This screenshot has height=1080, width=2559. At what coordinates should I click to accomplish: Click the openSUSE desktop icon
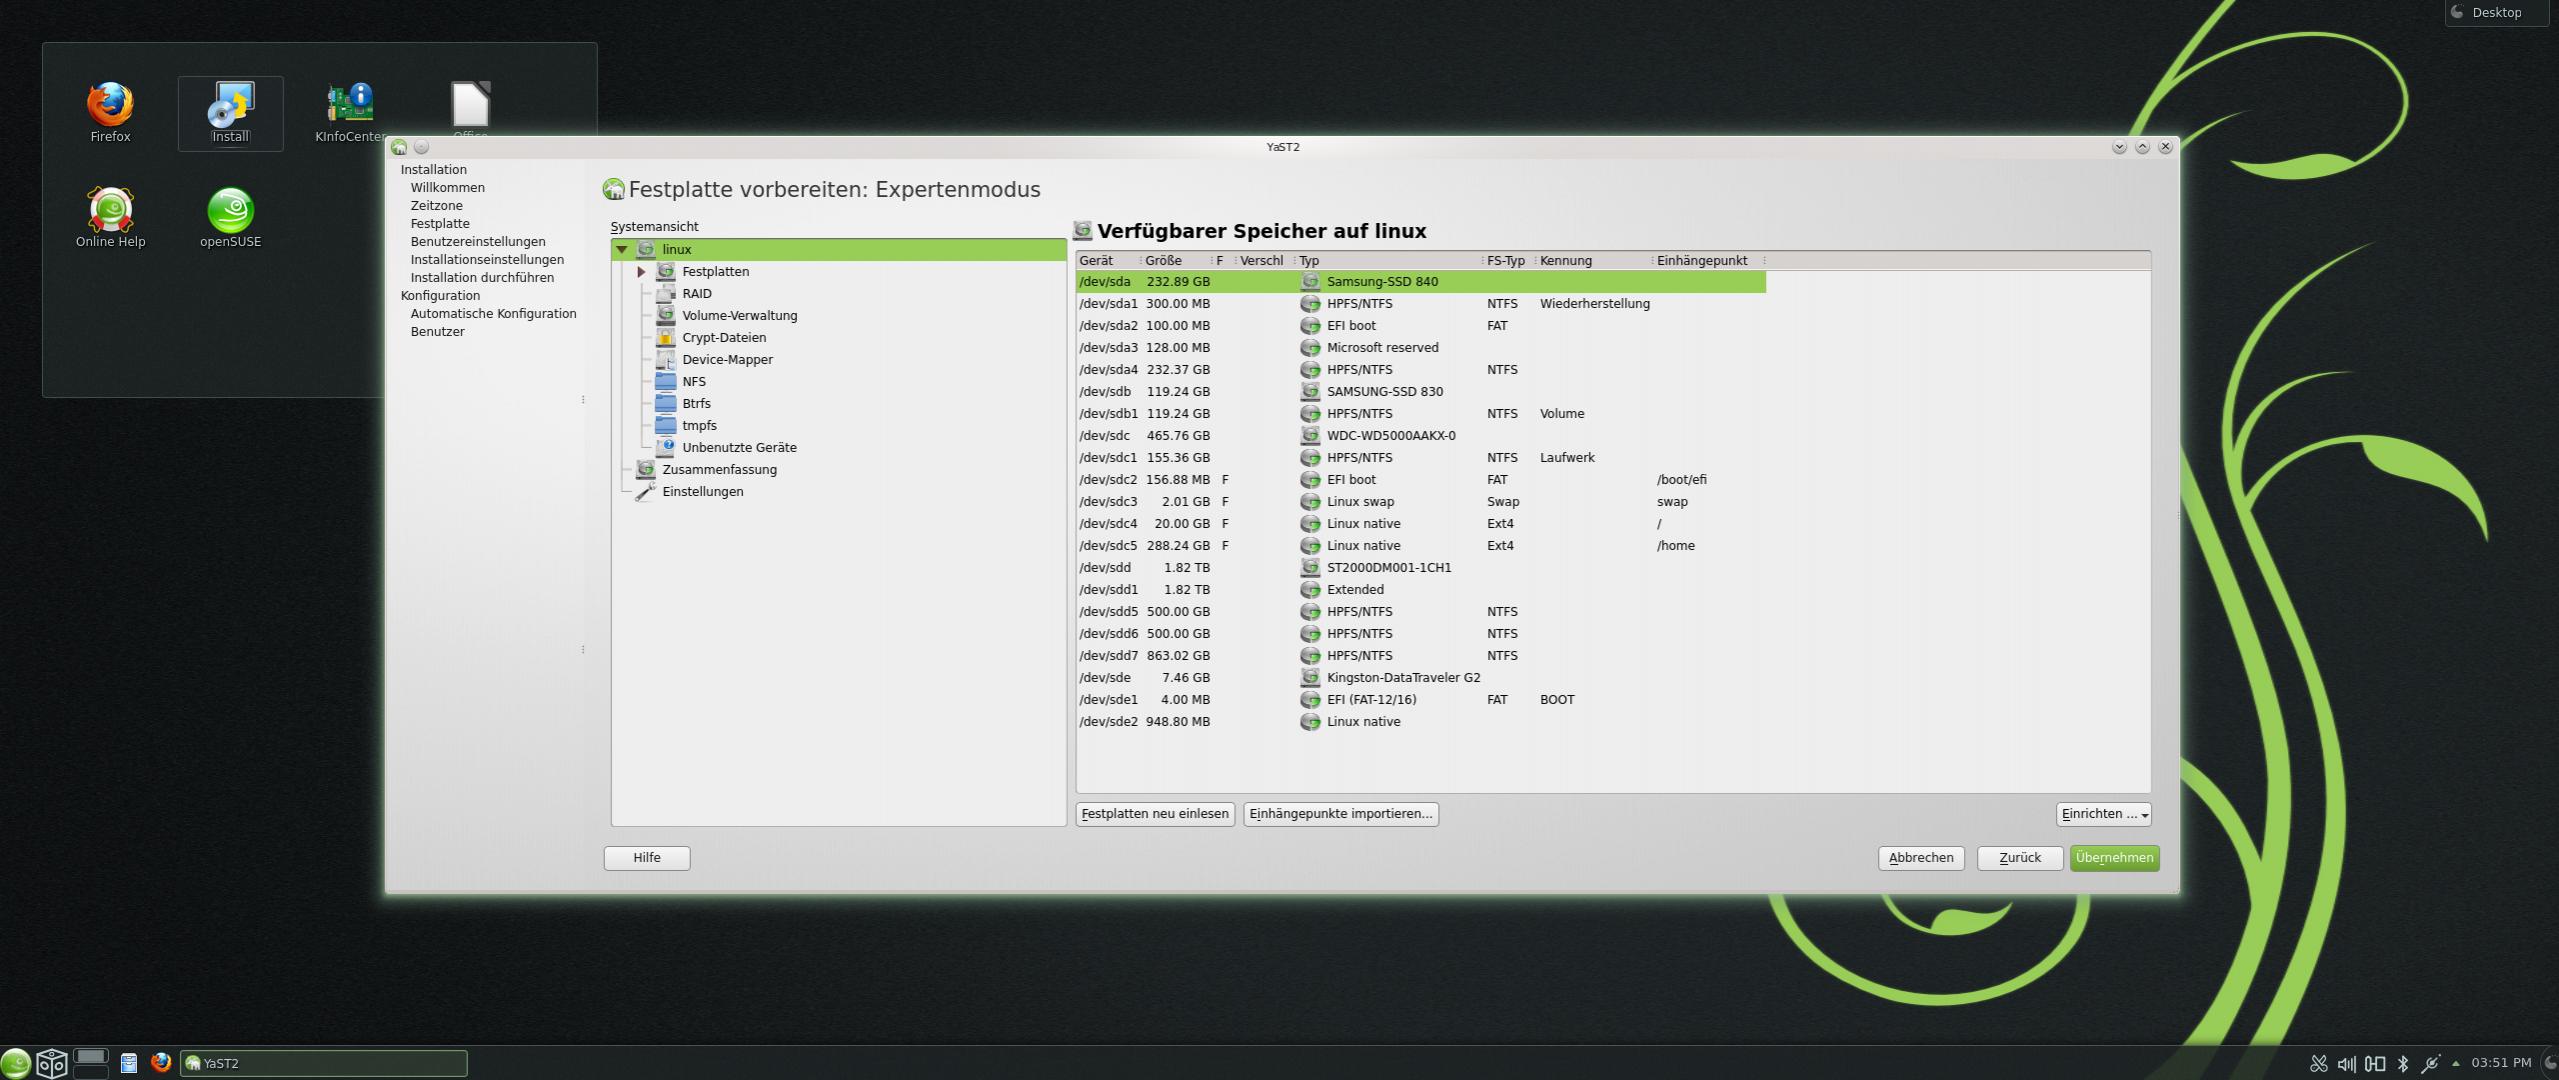[230, 210]
